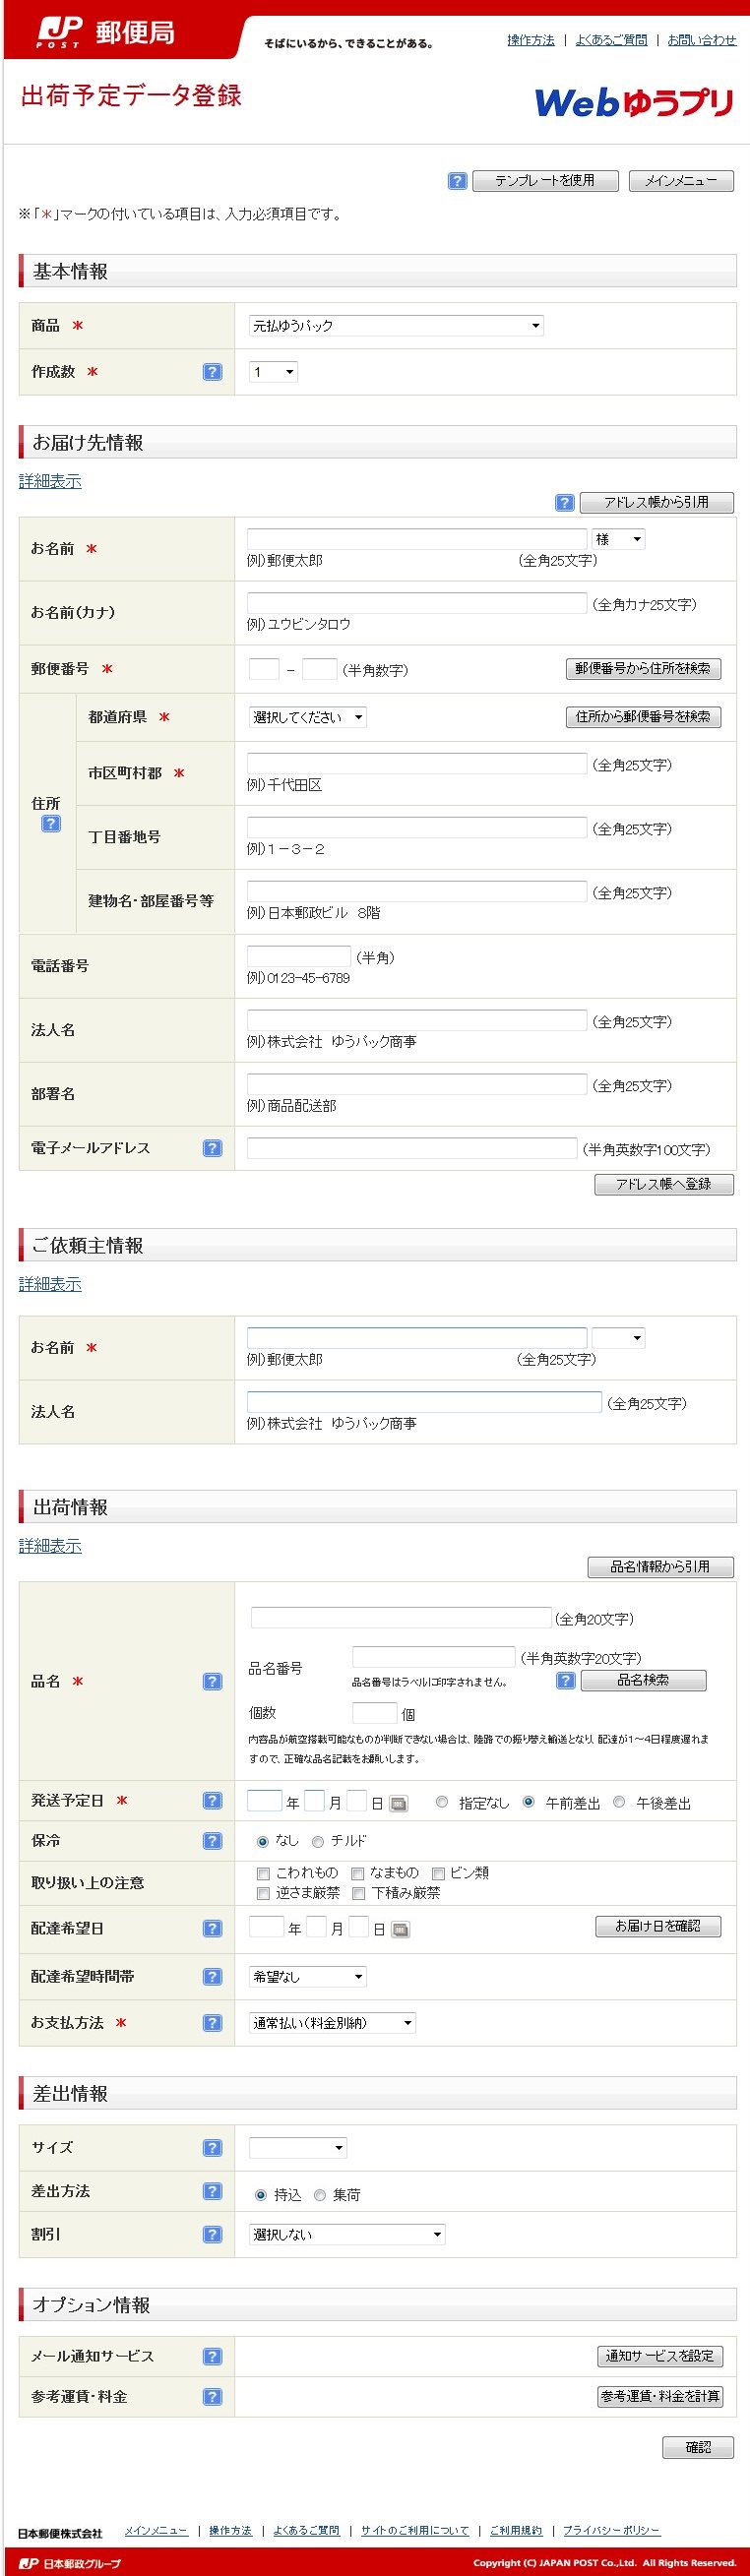Select チルド for 保冷 option
750x2576 pixels.
[x=318, y=1841]
